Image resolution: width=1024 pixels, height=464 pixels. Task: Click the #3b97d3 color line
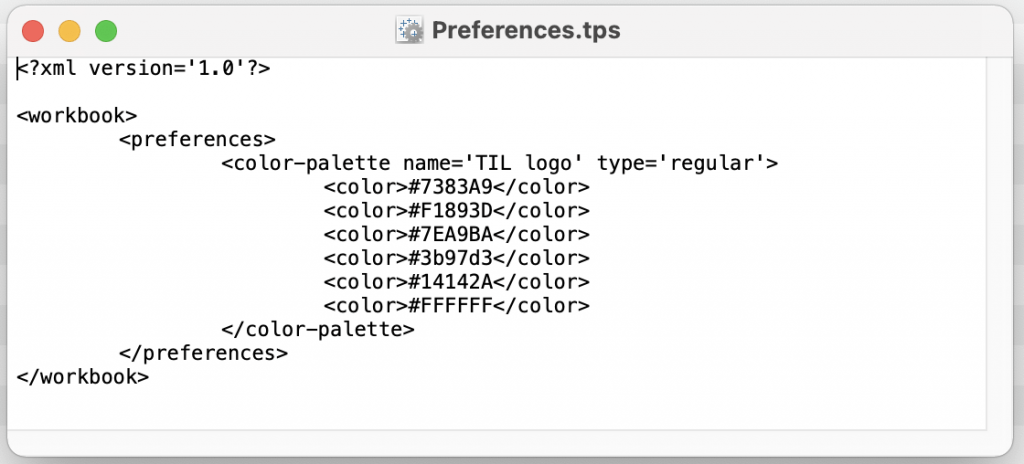[x=456, y=258]
